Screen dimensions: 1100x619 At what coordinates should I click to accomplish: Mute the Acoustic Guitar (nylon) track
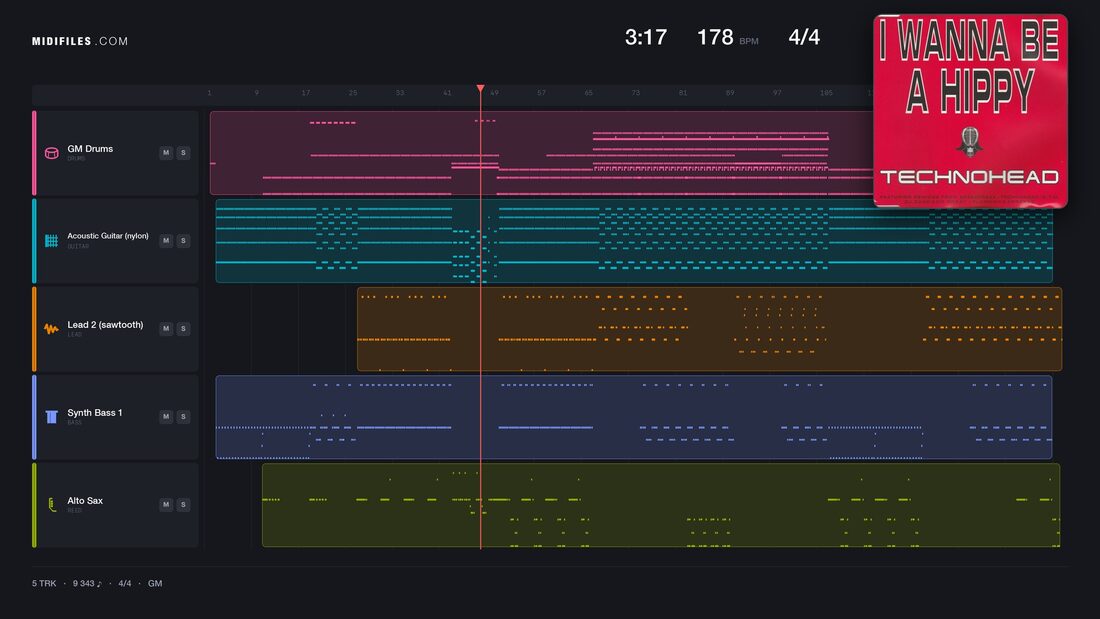pyautogui.click(x=166, y=241)
